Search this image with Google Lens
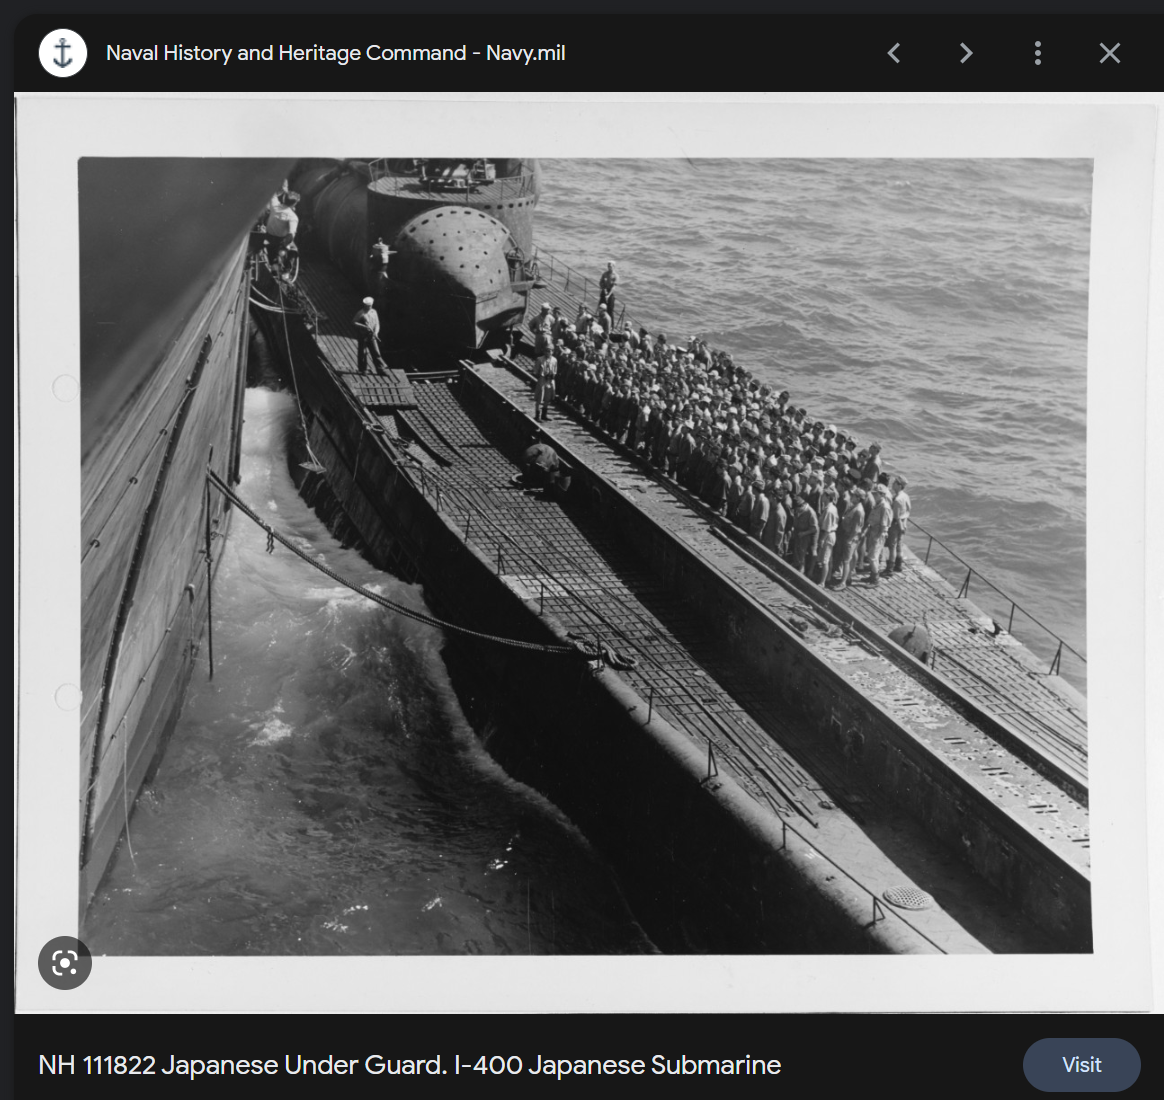The width and height of the screenshot is (1164, 1100). point(65,963)
